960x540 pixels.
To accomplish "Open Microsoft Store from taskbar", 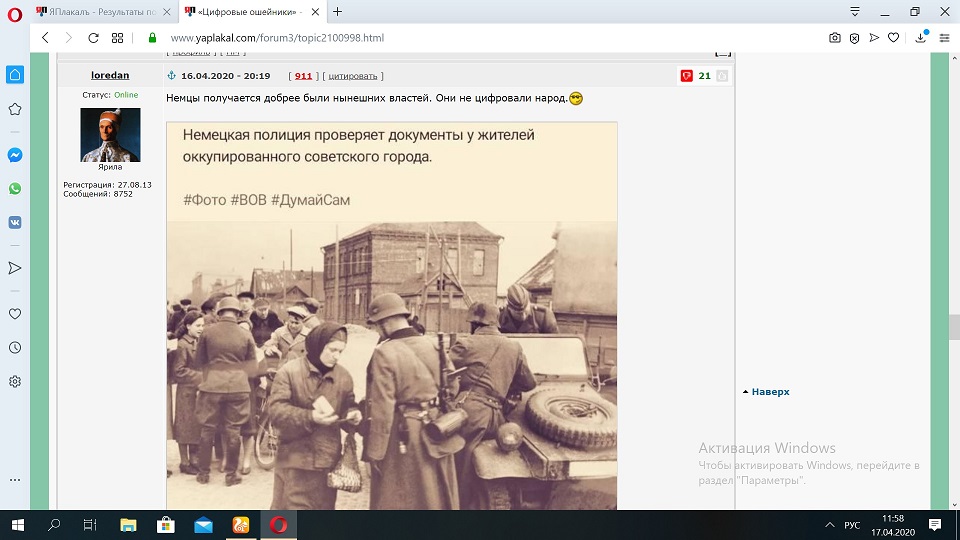I will coord(166,525).
